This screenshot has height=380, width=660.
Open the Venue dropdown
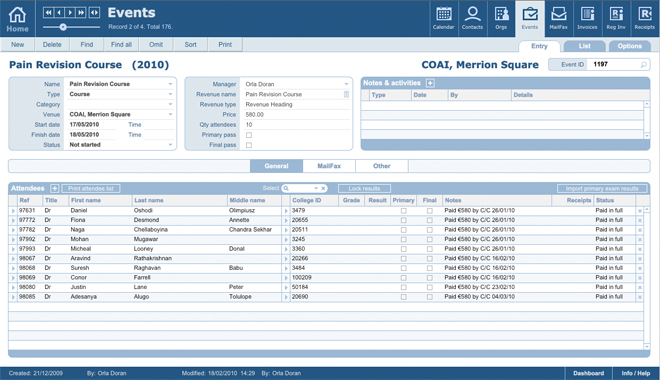(x=170, y=114)
